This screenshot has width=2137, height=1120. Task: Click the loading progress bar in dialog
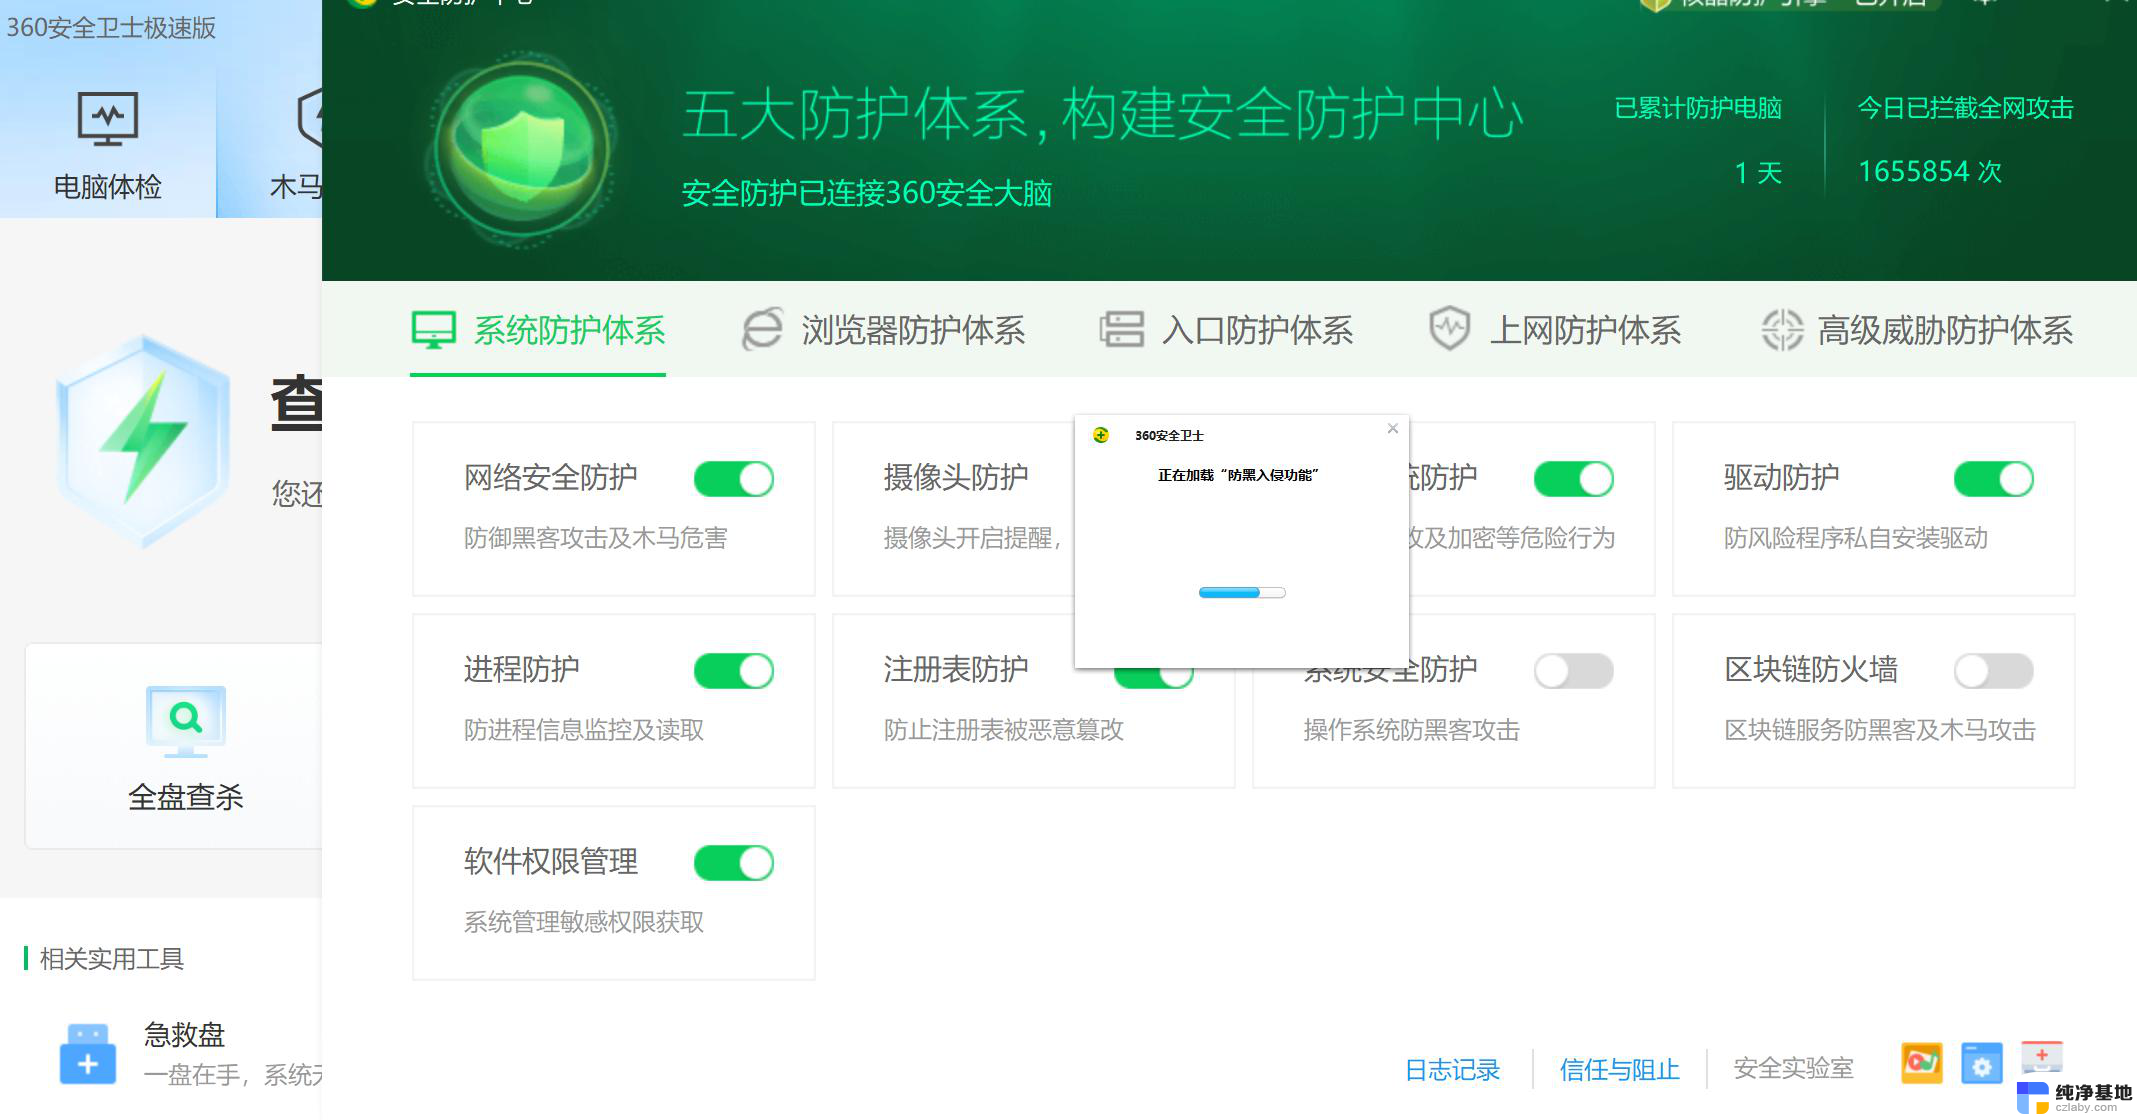coord(1242,593)
